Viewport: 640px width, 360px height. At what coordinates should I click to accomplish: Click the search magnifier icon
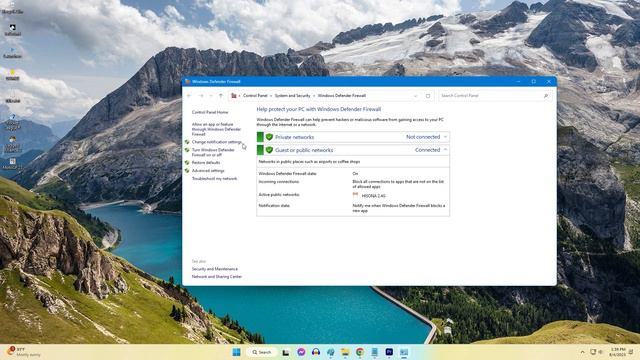click(546, 96)
